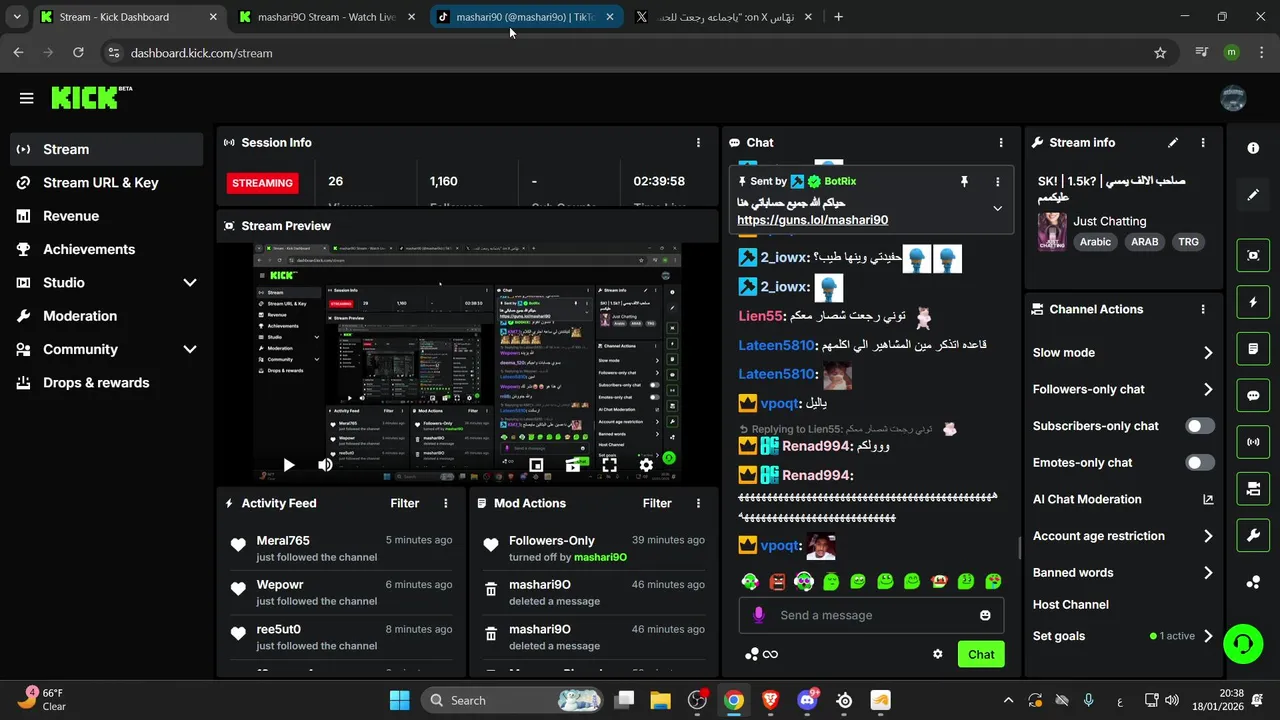Viewport: 1280px width, 720px height.
Task: Click the info icon in right sidebar
Action: pos(1253,148)
